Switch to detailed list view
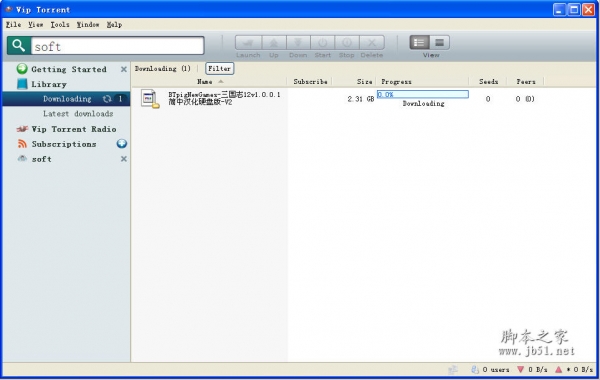Image resolution: width=600 pixels, height=380 pixels. click(x=419, y=42)
